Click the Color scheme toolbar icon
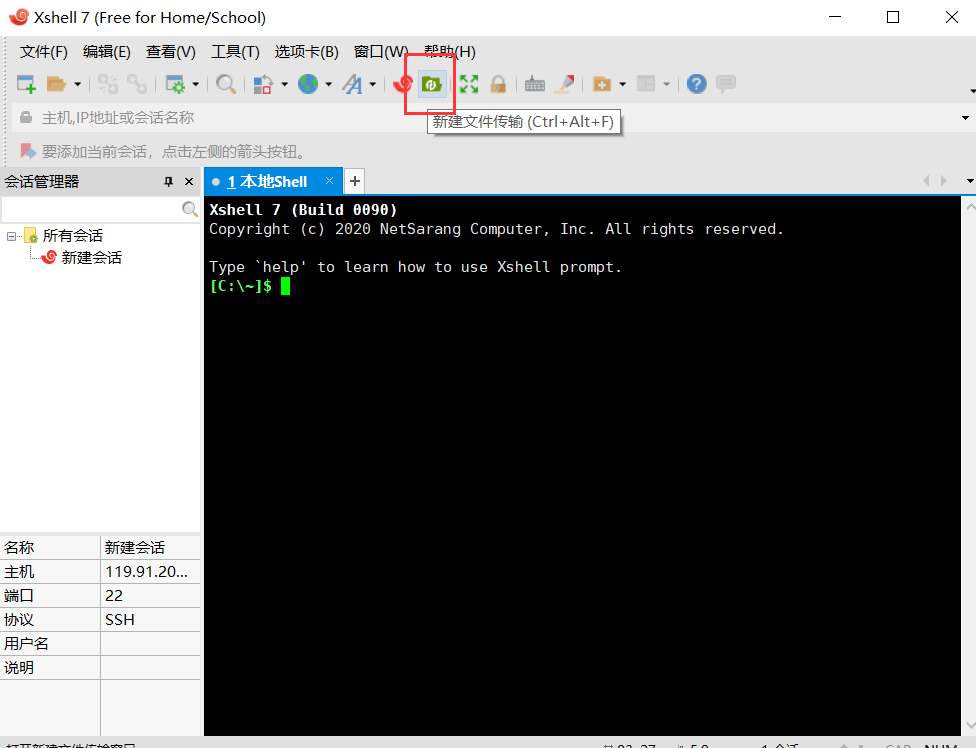The height and width of the screenshot is (748, 976). (263, 84)
